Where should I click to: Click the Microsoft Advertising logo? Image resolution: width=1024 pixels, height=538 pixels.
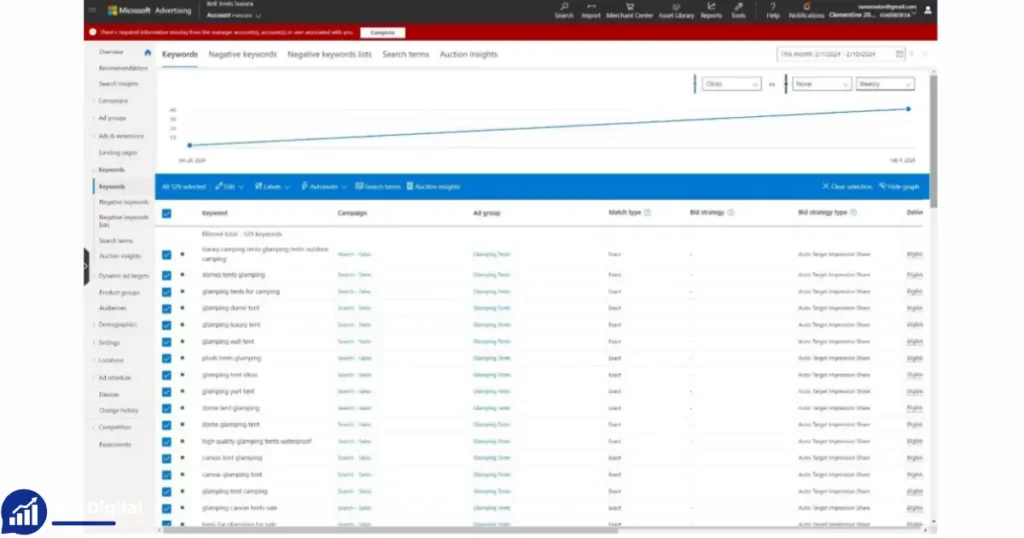[150, 10]
